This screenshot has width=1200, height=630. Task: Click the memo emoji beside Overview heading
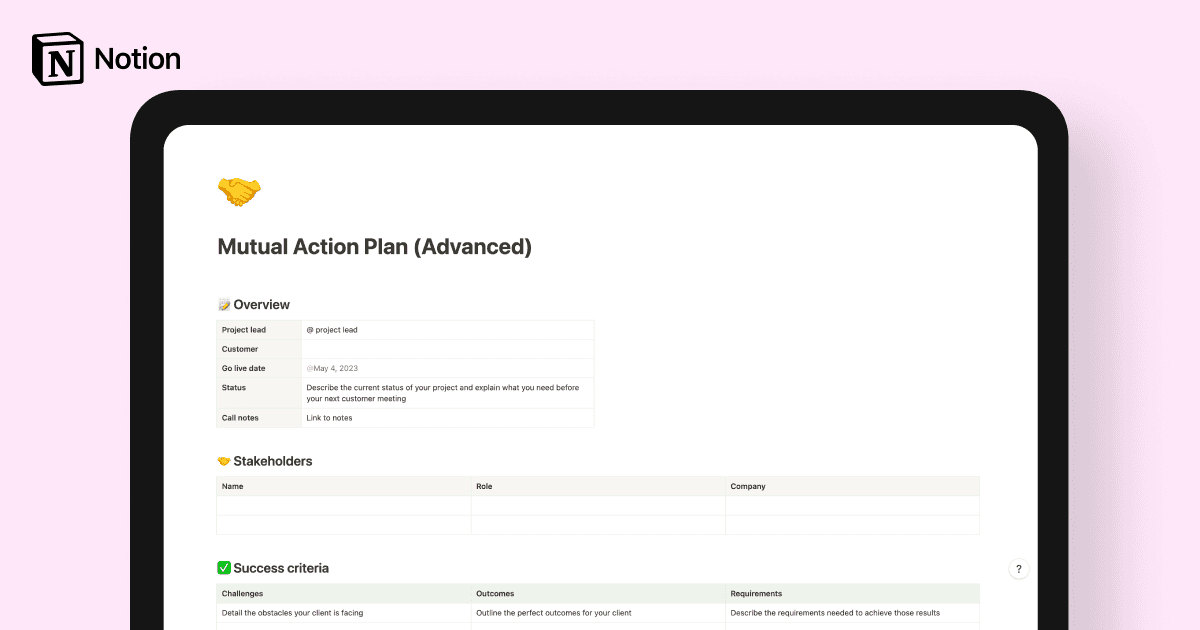tap(224, 304)
